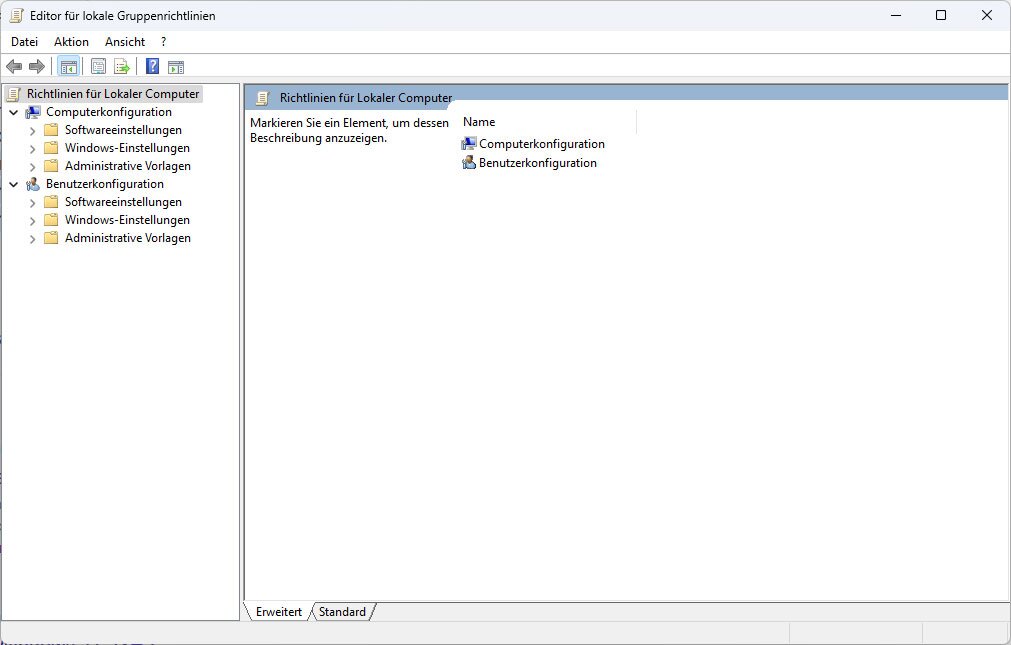Switch to the Standard tab
The height and width of the screenshot is (645, 1011).
coord(342,612)
